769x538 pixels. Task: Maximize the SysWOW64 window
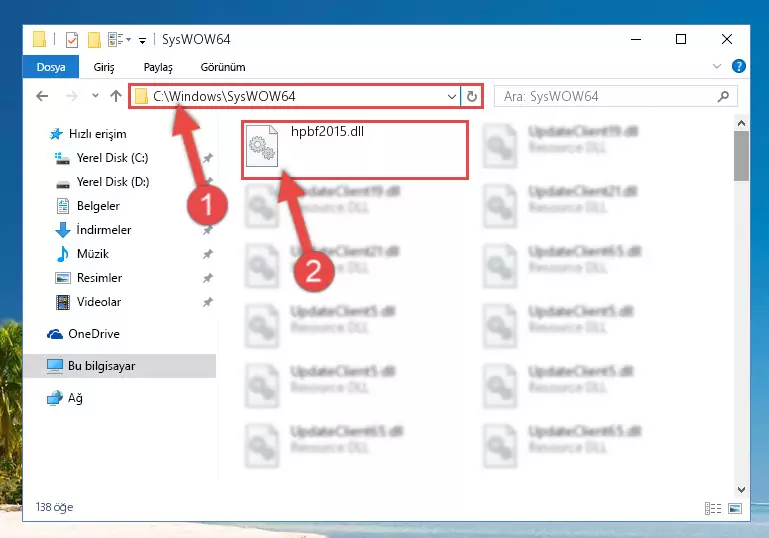click(681, 39)
